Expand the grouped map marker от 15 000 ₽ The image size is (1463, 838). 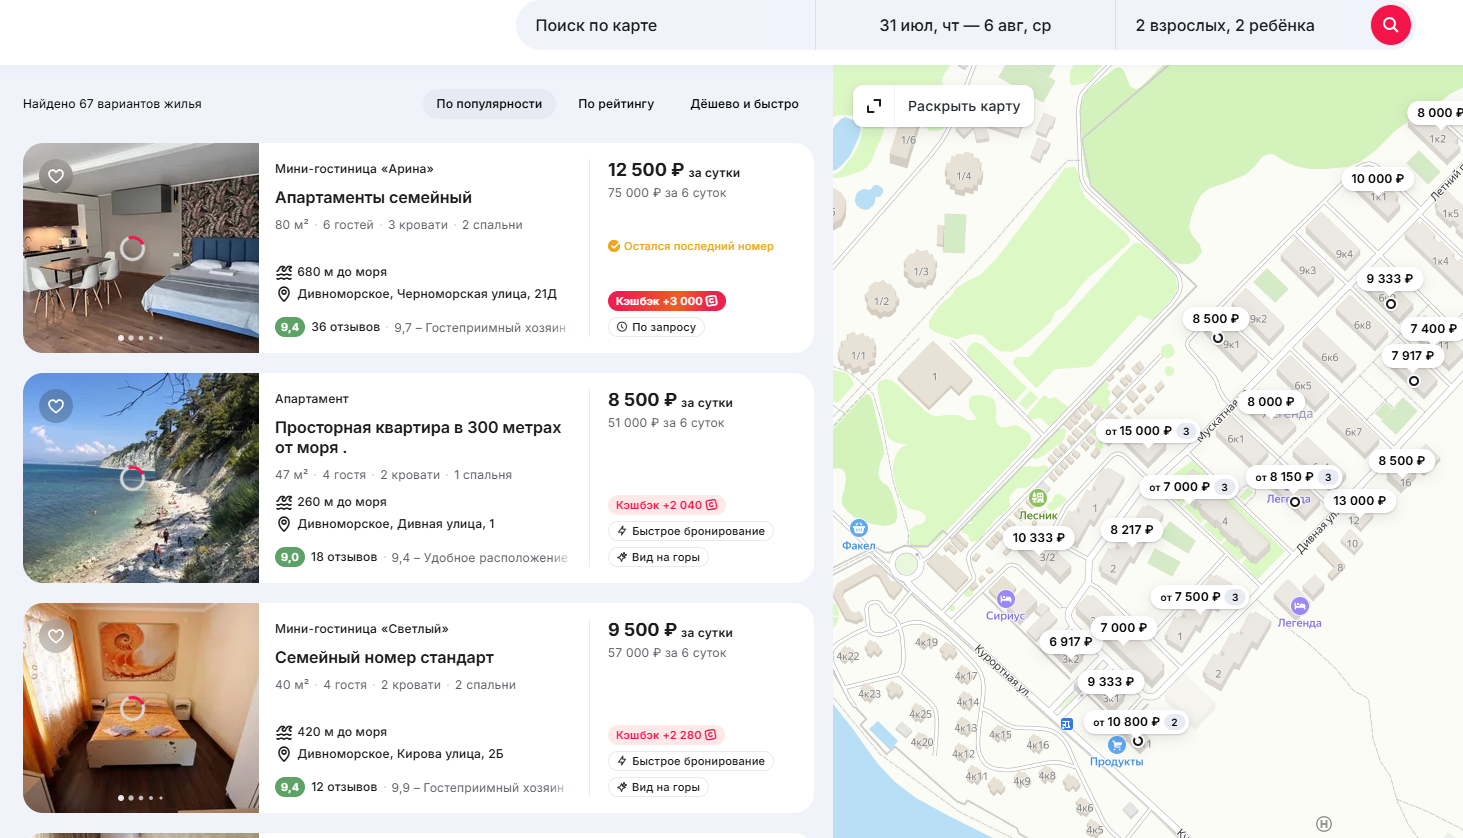pyautogui.click(x=1146, y=431)
